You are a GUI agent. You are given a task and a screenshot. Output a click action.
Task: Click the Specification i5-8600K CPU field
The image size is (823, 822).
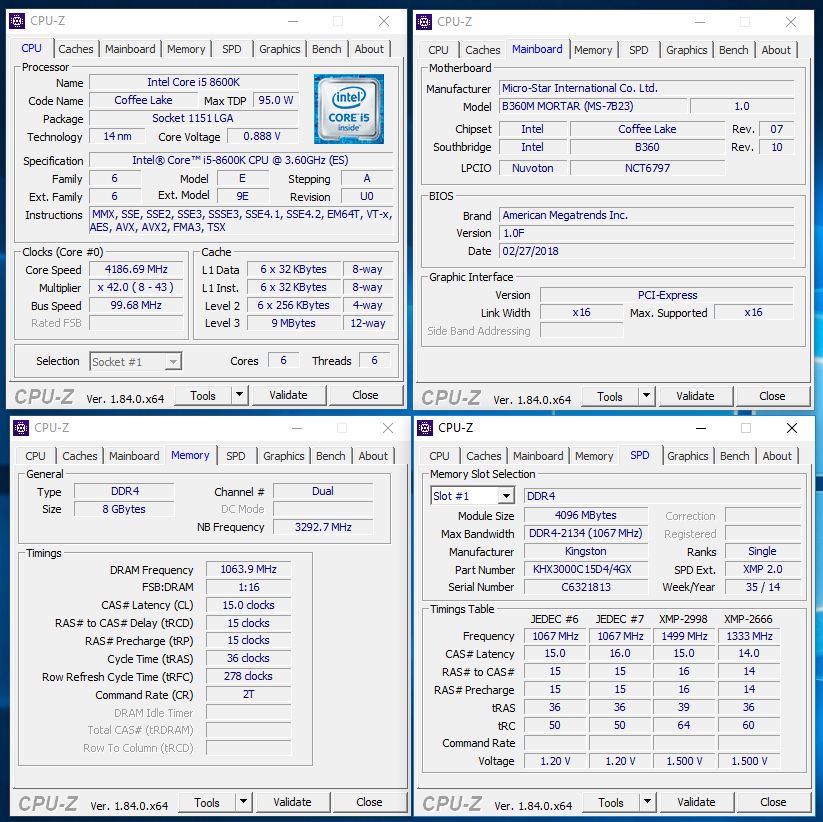[241, 160]
